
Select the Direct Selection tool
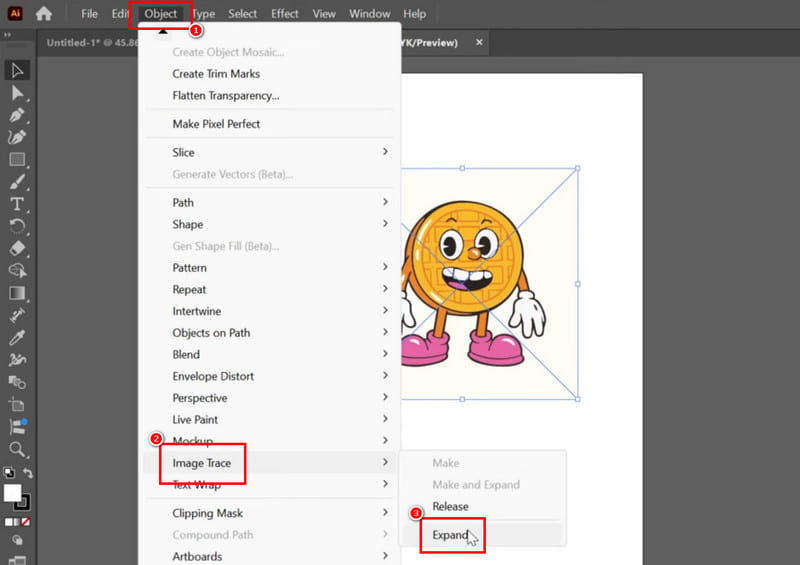point(17,93)
